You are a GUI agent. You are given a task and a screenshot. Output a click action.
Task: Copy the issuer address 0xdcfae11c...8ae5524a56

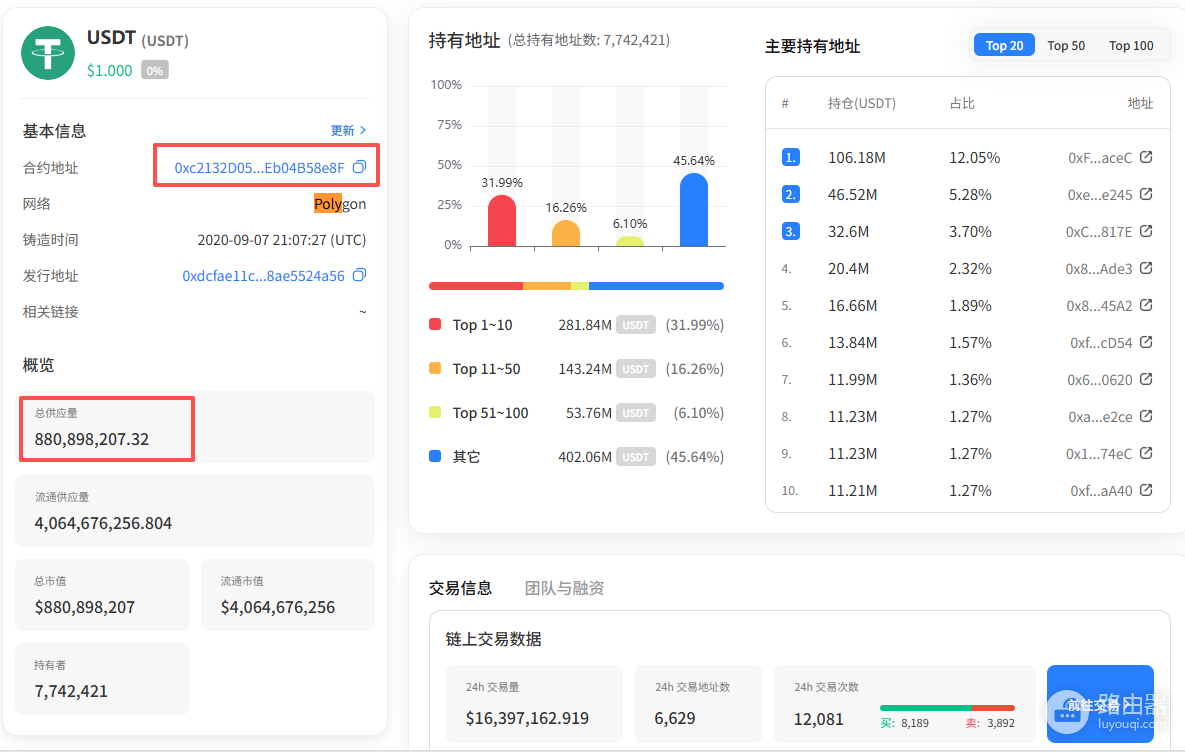(360, 275)
